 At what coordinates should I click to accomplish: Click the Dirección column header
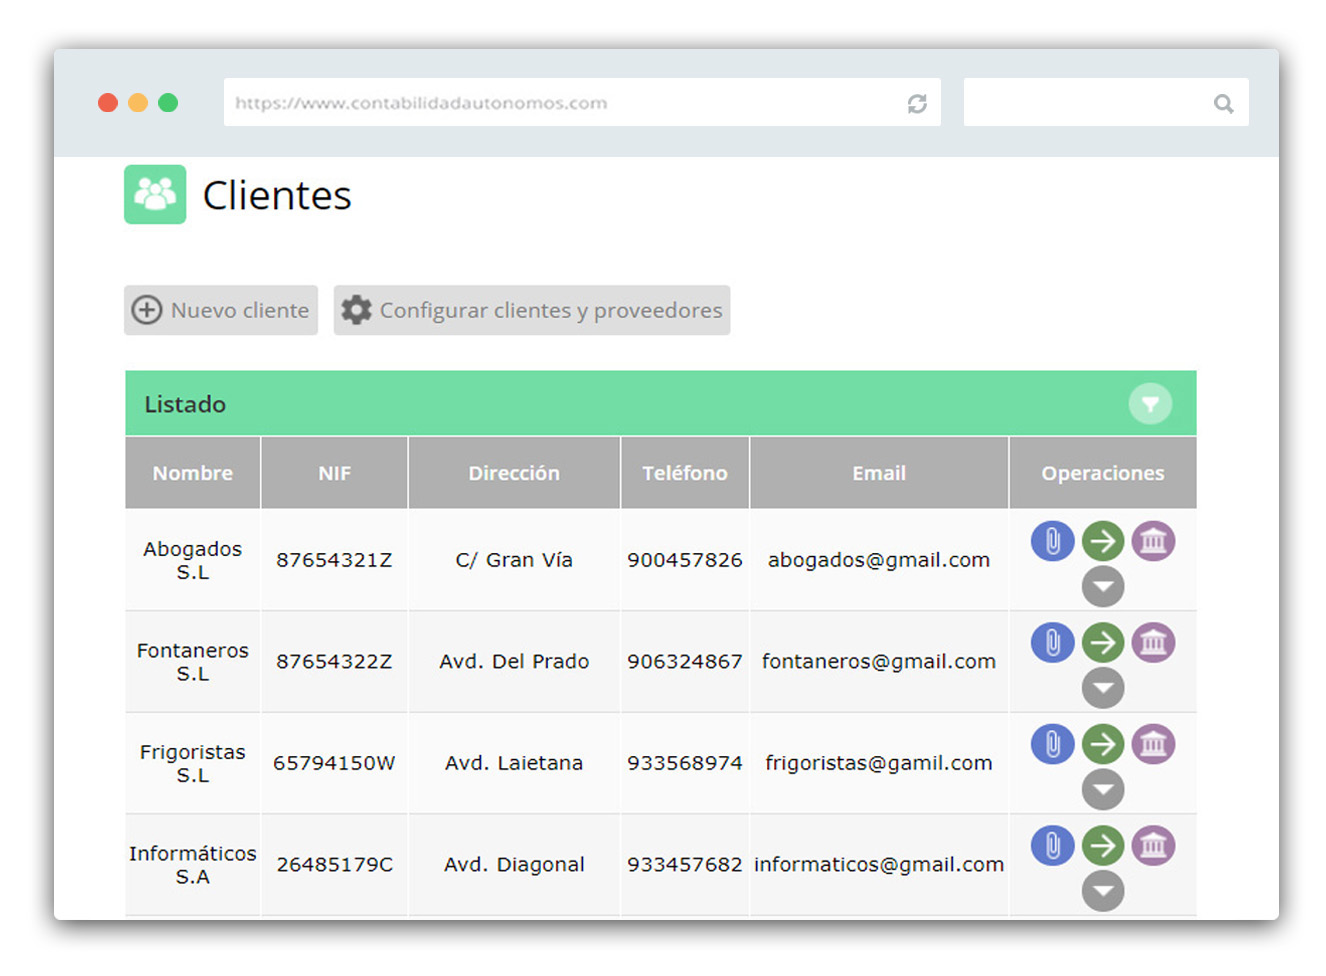[514, 473]
